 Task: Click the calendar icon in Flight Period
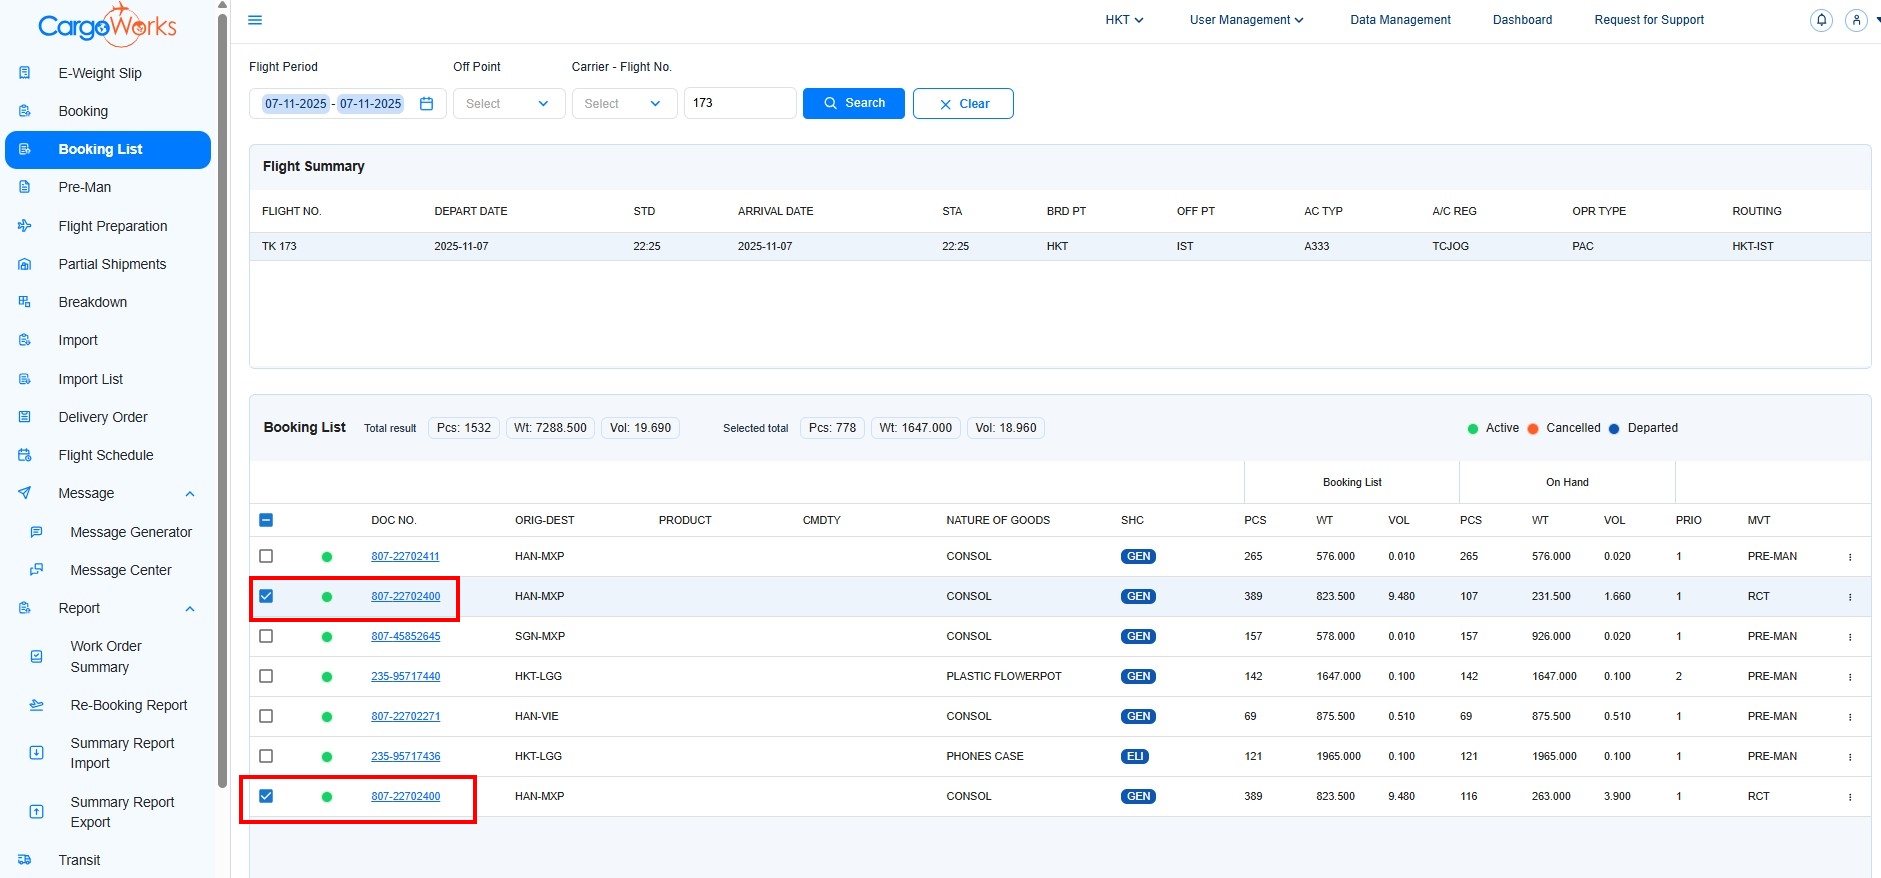click(427, 104)
